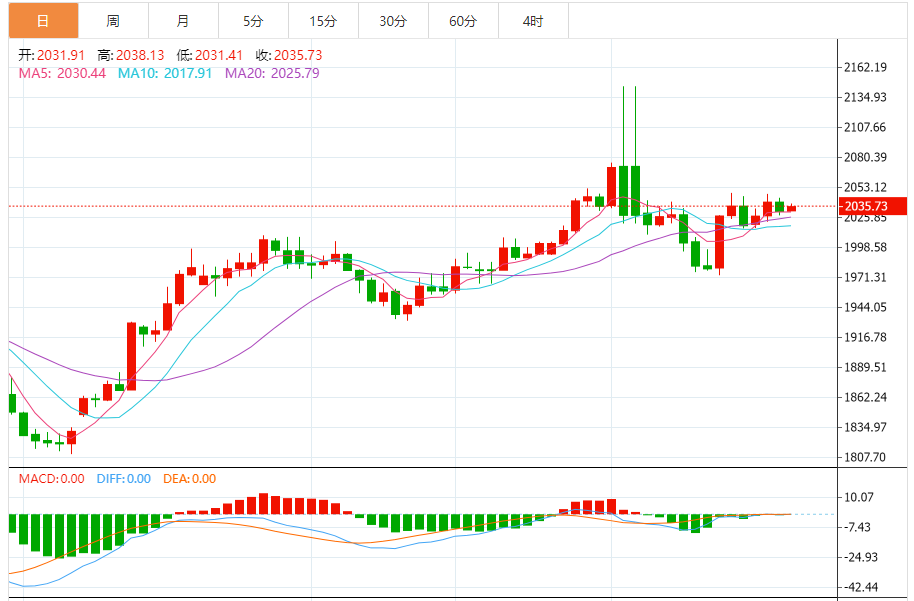Image resolution: width=914 pixels, height=601 pixels.
Task: Open the 60分 timeframe tab
Action: tap(463, 21)
